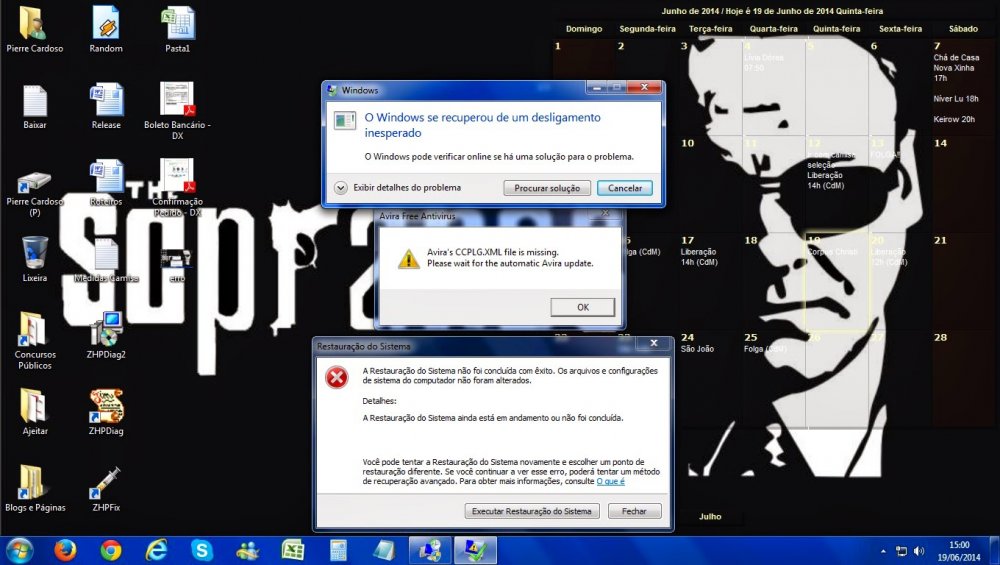Click Executar Restauração do Sistema button

click(532, 511)
